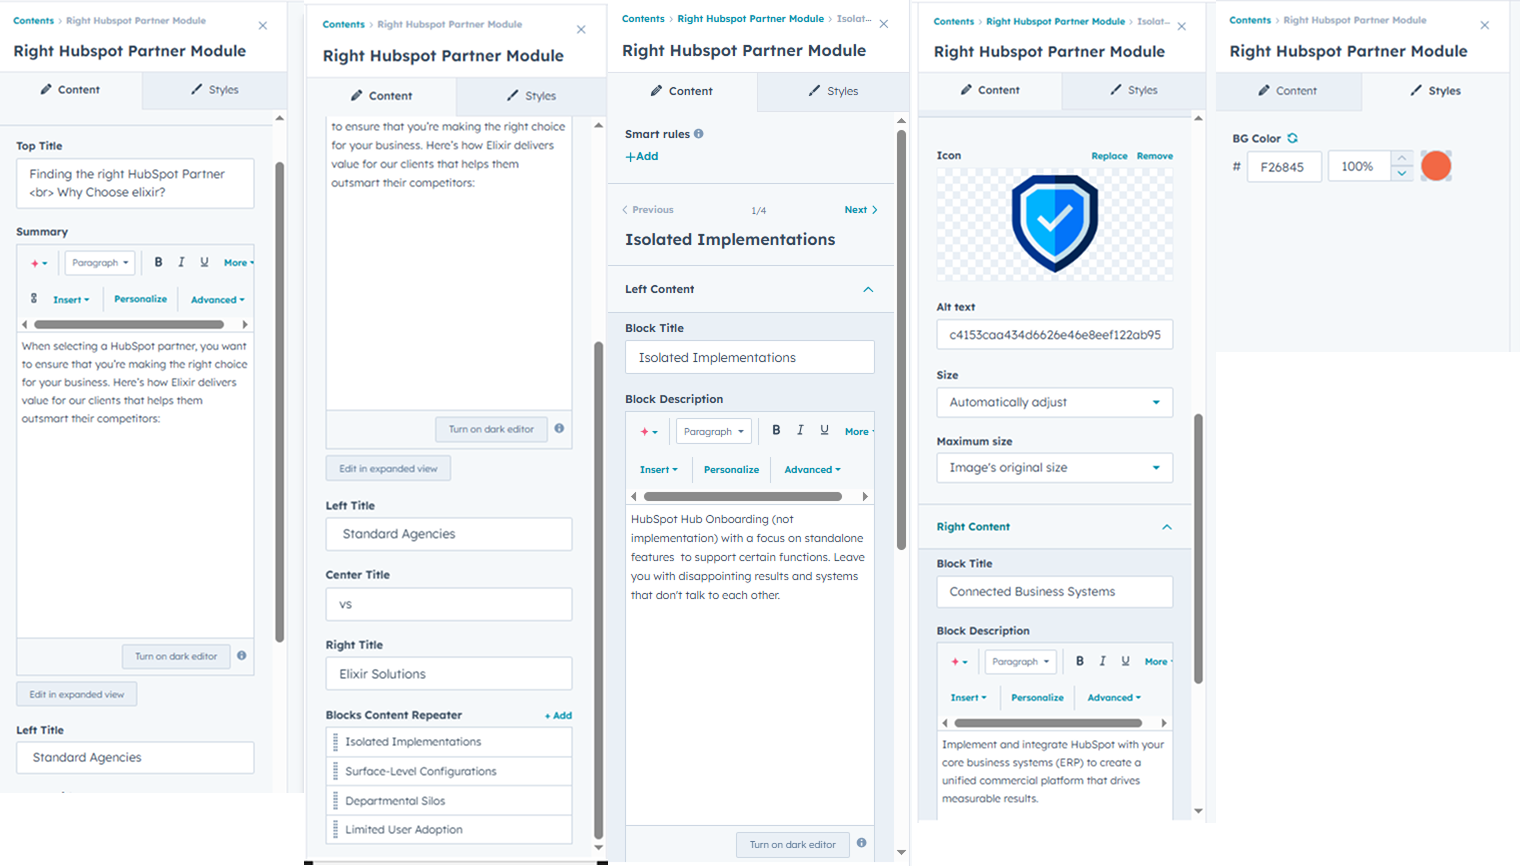Screen dimensions: 1520x866
Task: Click Contents breadcrumb in the Smart rules panel
Action: [x=643, y=19]
